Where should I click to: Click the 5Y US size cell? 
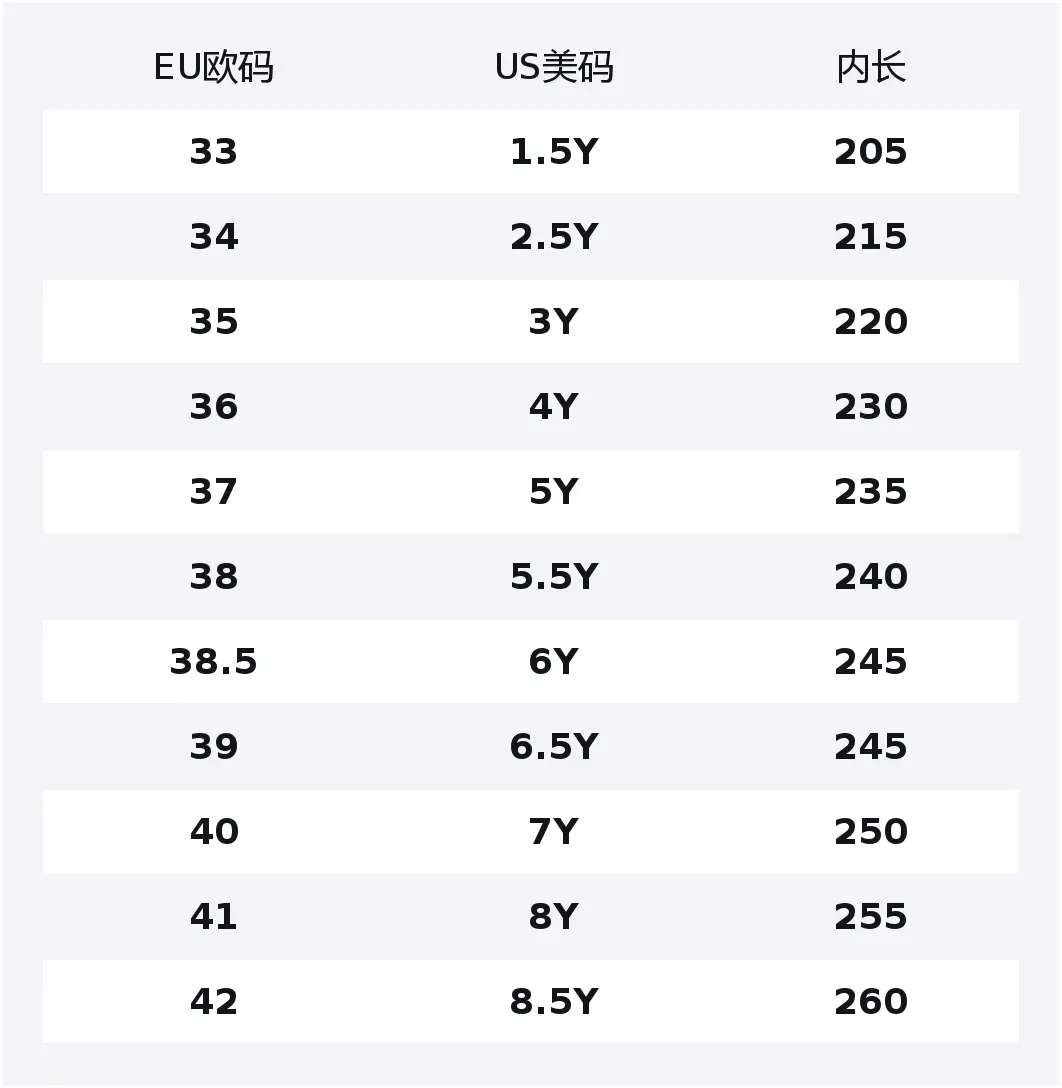553,492
